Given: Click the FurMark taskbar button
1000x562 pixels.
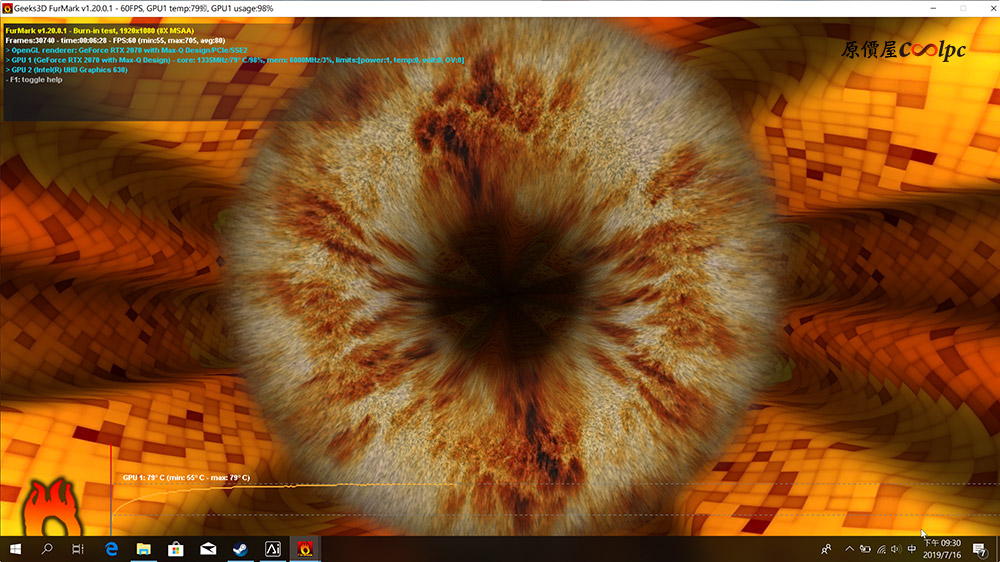Looking at the screenshot, I should pyautogui.click(x=305, y=549).
